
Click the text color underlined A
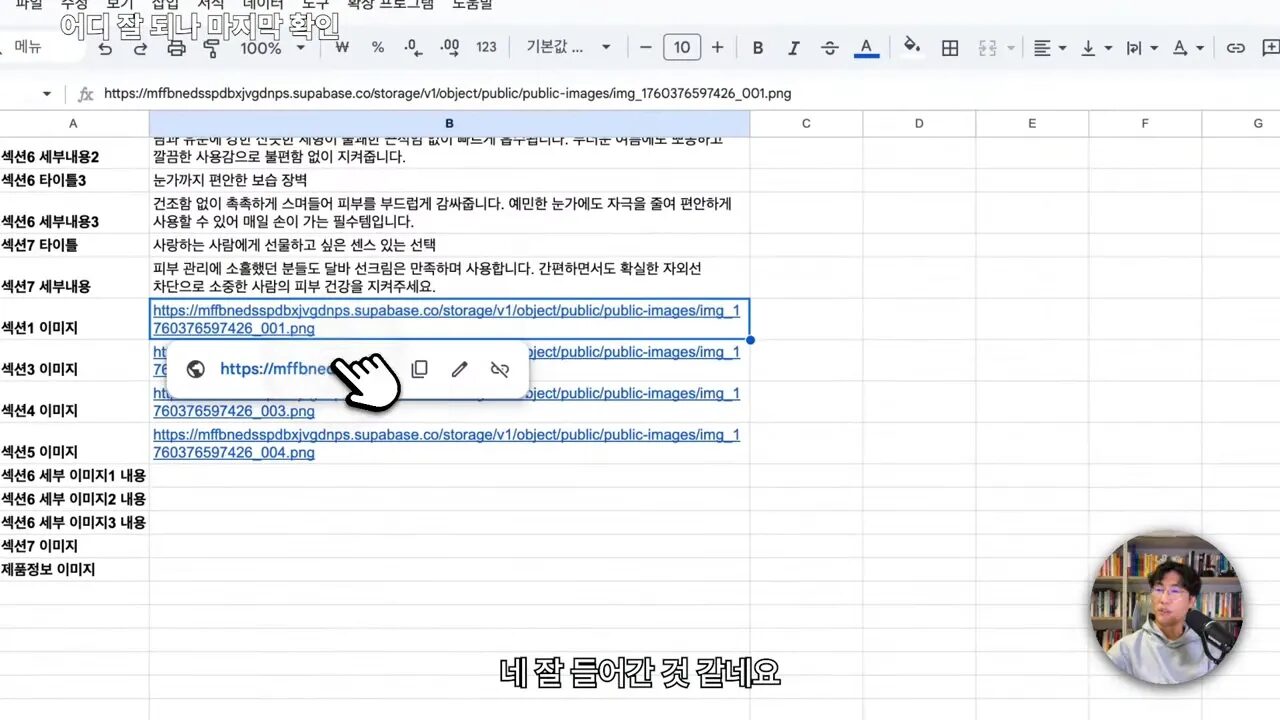(866, 48)
